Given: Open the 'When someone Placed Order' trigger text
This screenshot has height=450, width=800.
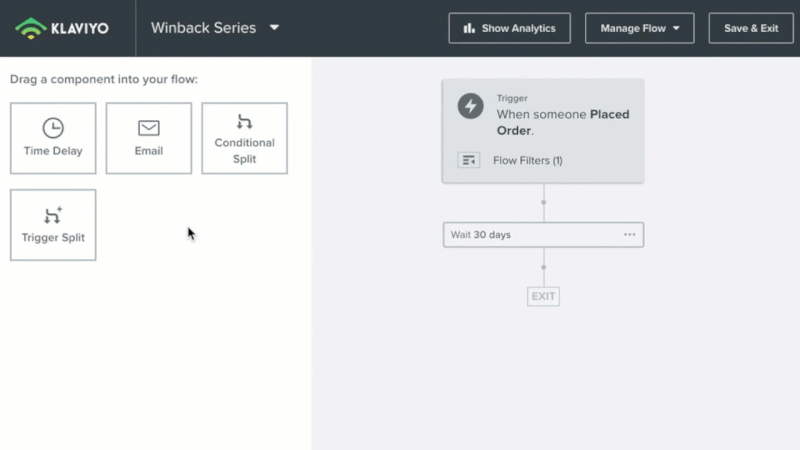Looking at the screenshot, I should click(562, 122).
